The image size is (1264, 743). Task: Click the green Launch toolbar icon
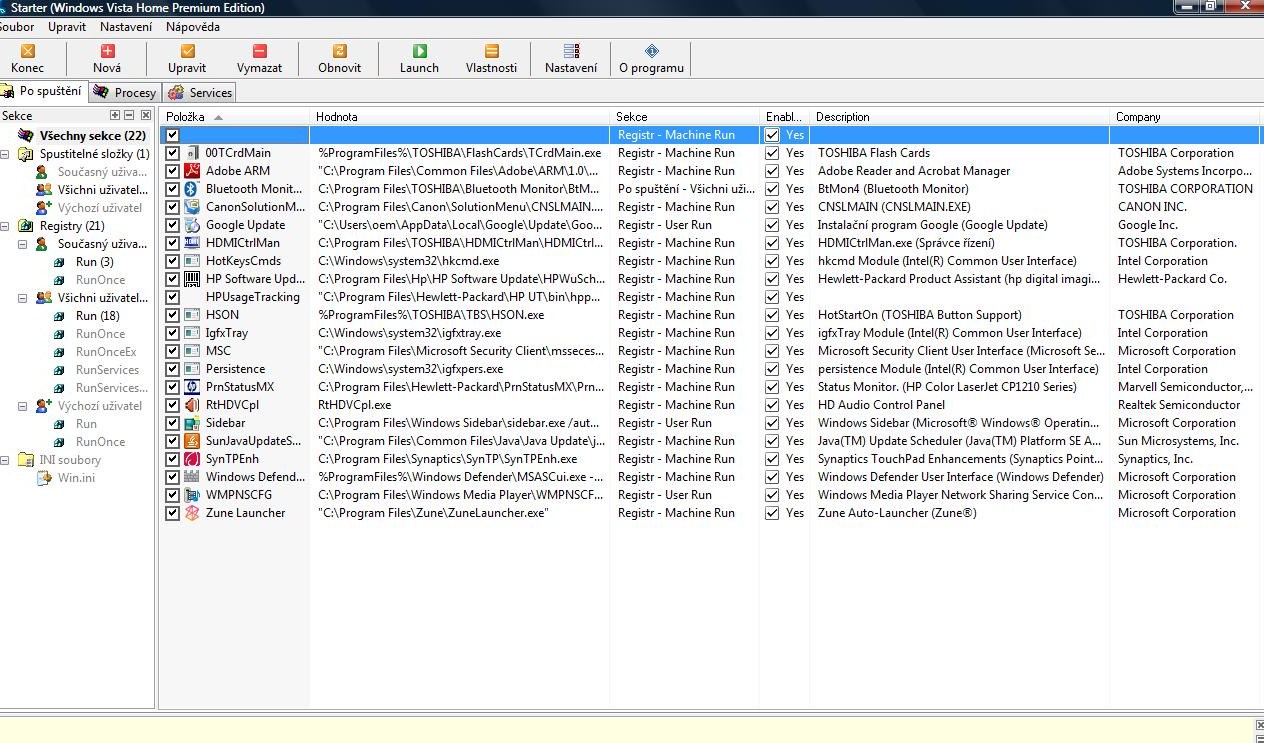(419, 51)
